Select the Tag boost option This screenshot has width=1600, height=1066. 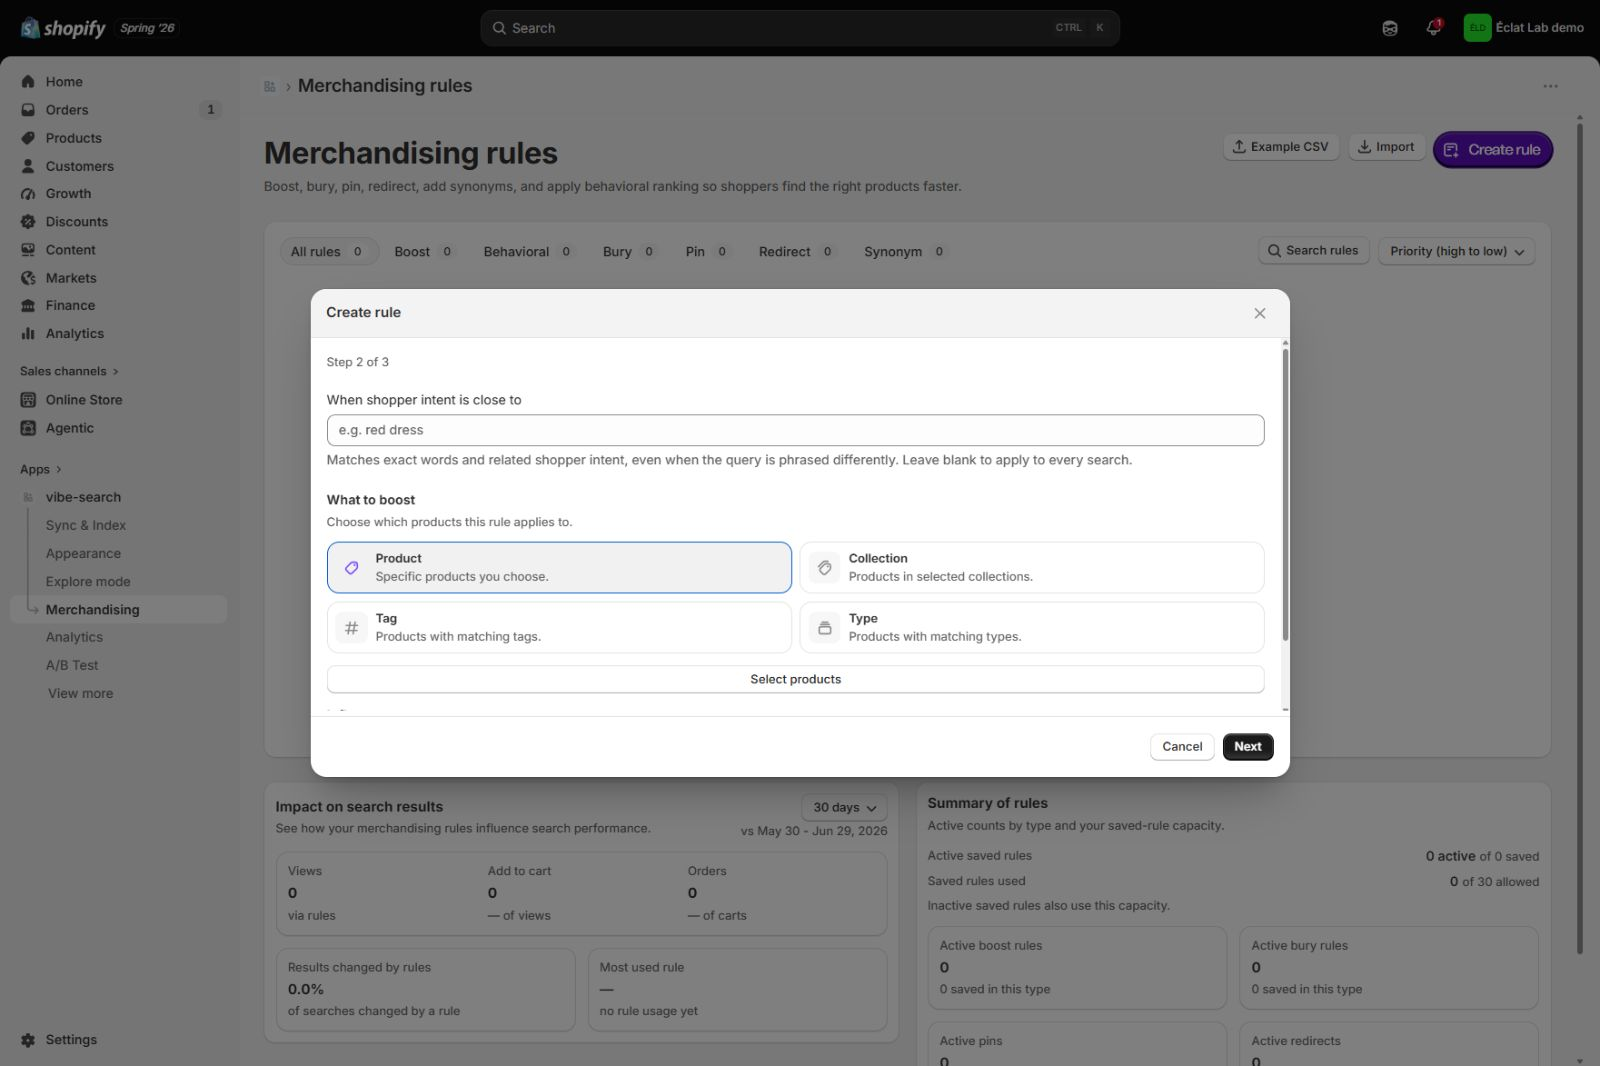559,628
